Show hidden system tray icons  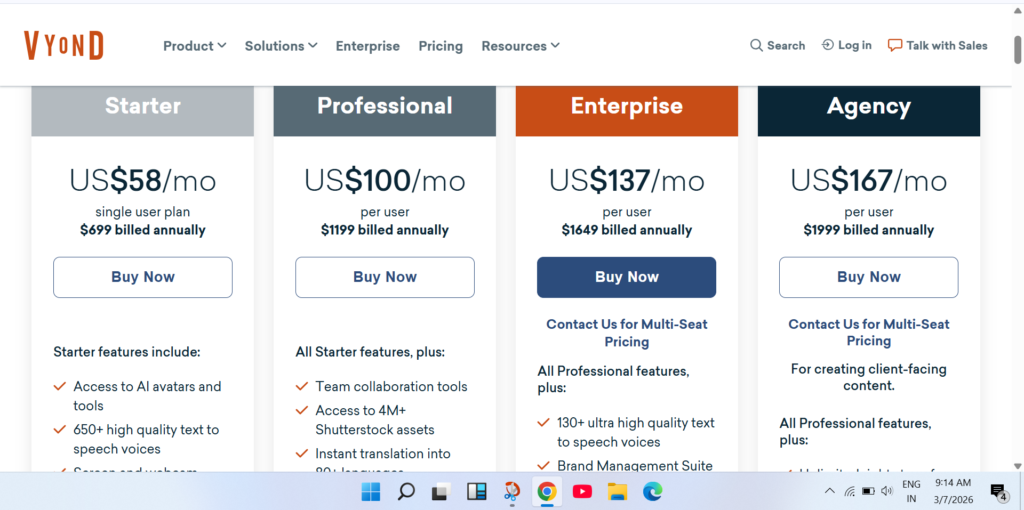point(829,491)
